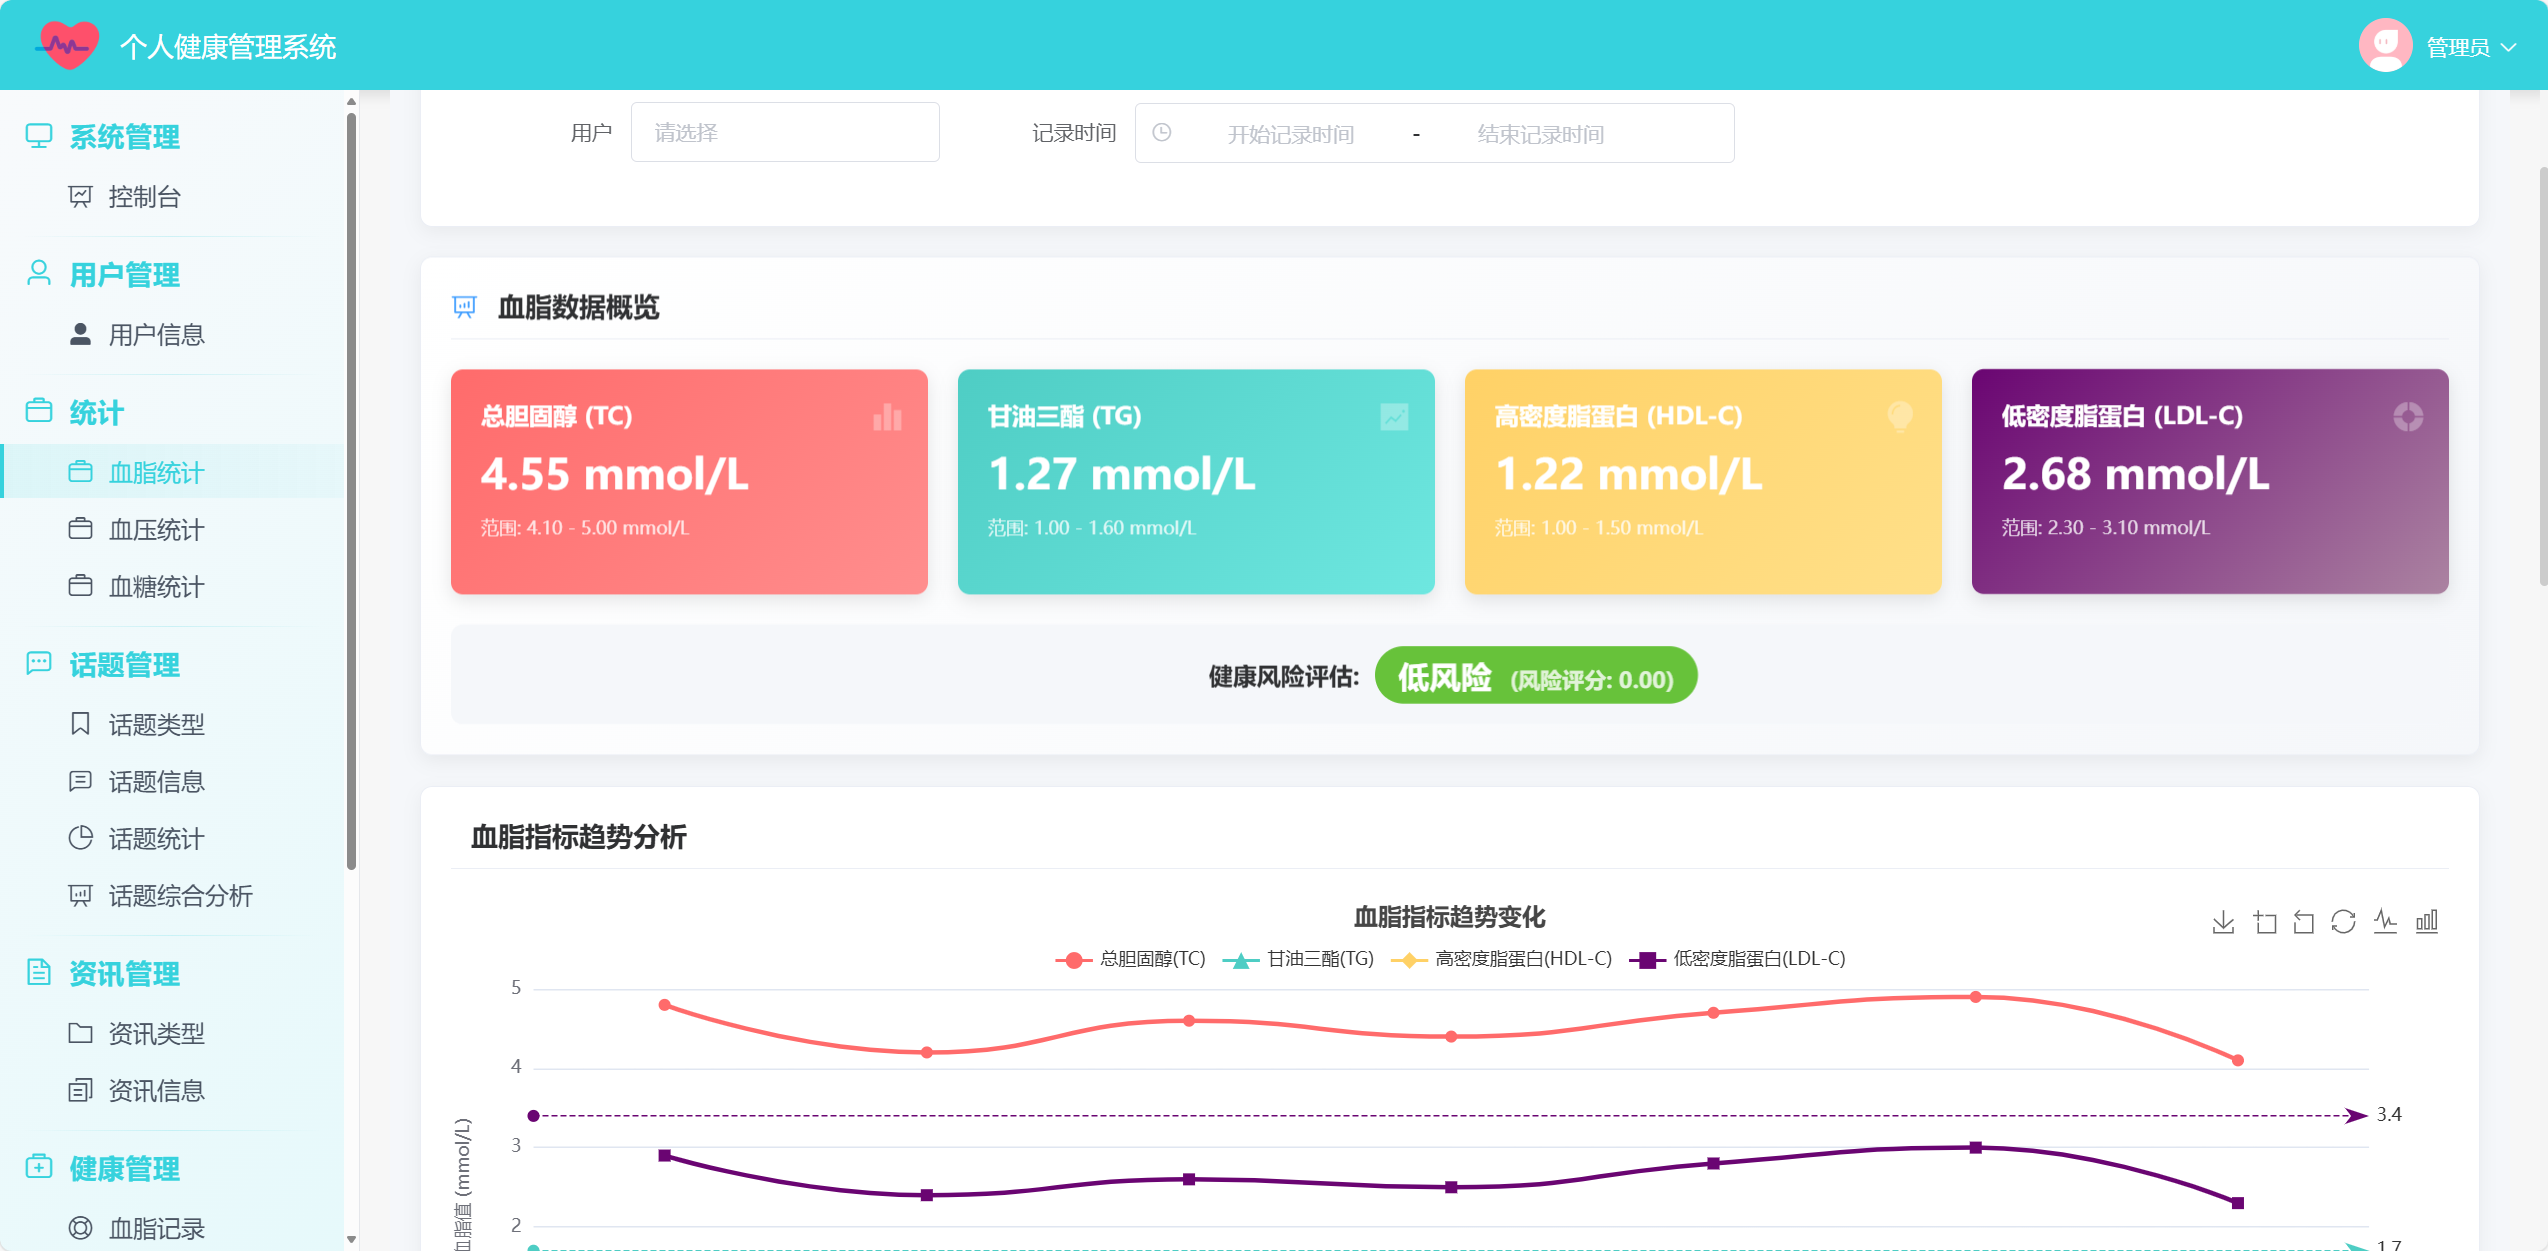Click the 甘油三酯 (TG) card
Viewport: 2548px width, 1251px height.
[x=1196, y=481]
